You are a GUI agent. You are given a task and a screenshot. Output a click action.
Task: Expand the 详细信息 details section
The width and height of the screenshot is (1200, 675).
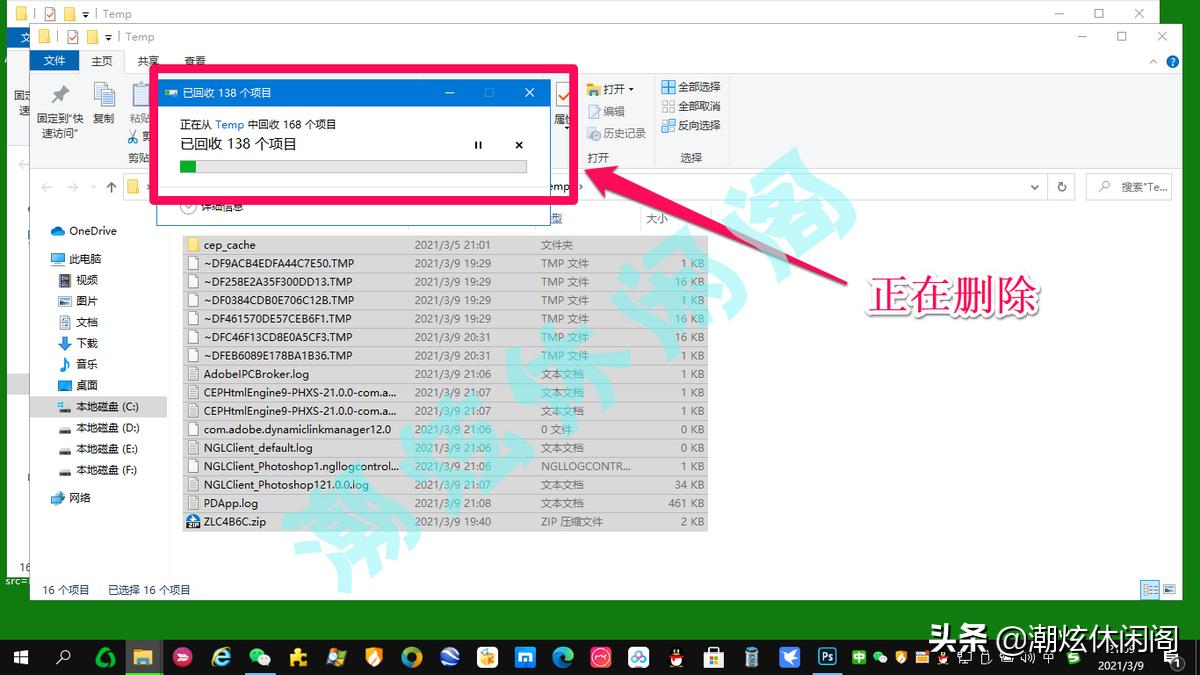pyautogui.click(x=190, y=206)
